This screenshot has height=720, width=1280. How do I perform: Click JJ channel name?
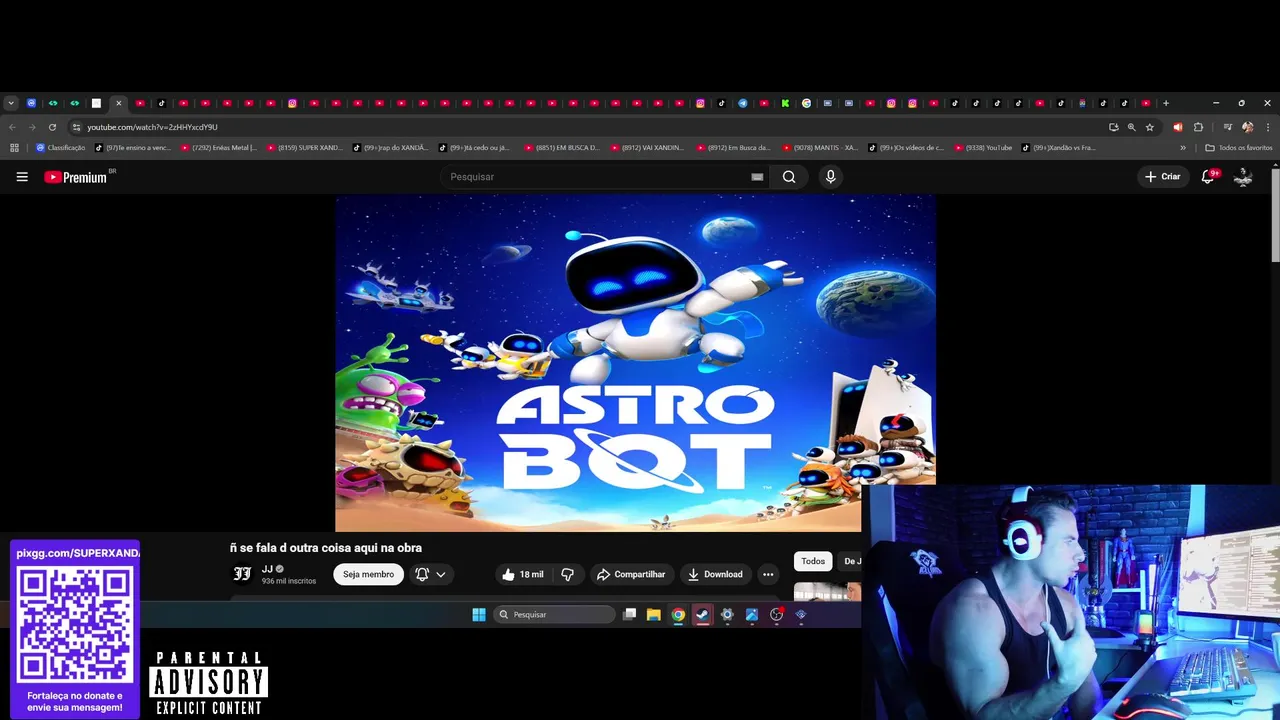267,569
